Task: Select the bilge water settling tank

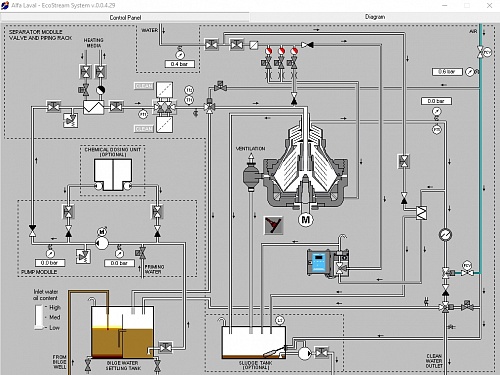Action: (122, 332)
